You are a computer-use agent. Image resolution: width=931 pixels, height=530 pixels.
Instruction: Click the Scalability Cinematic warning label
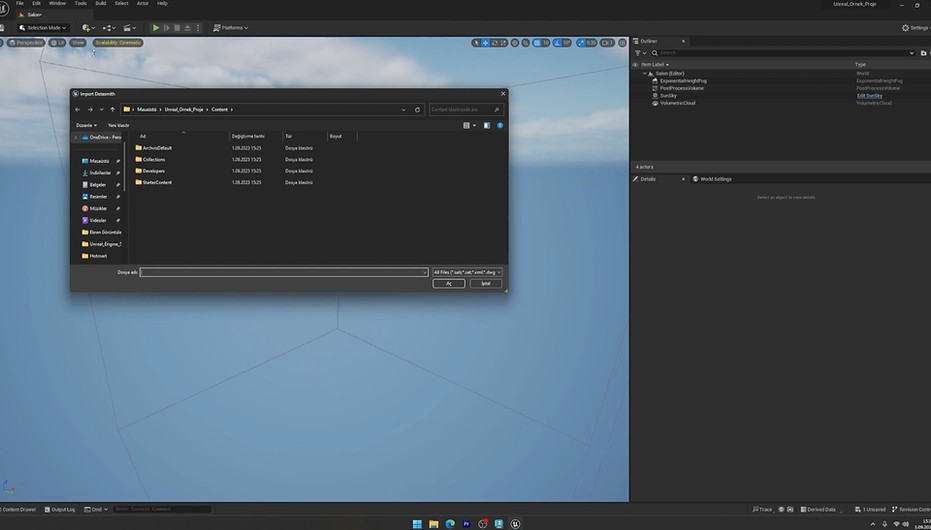[118, 43]
